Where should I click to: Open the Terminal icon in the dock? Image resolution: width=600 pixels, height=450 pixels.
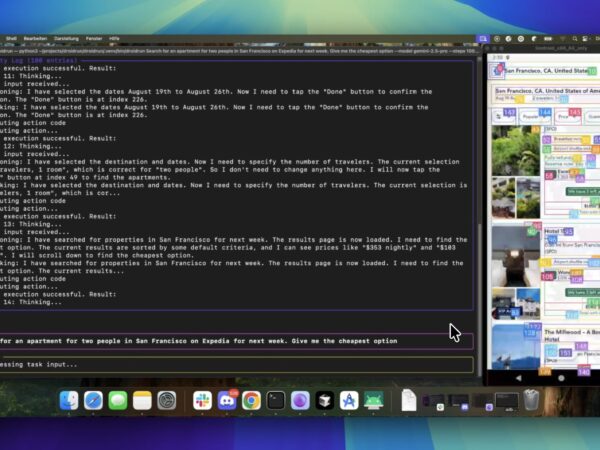(276, 400)
